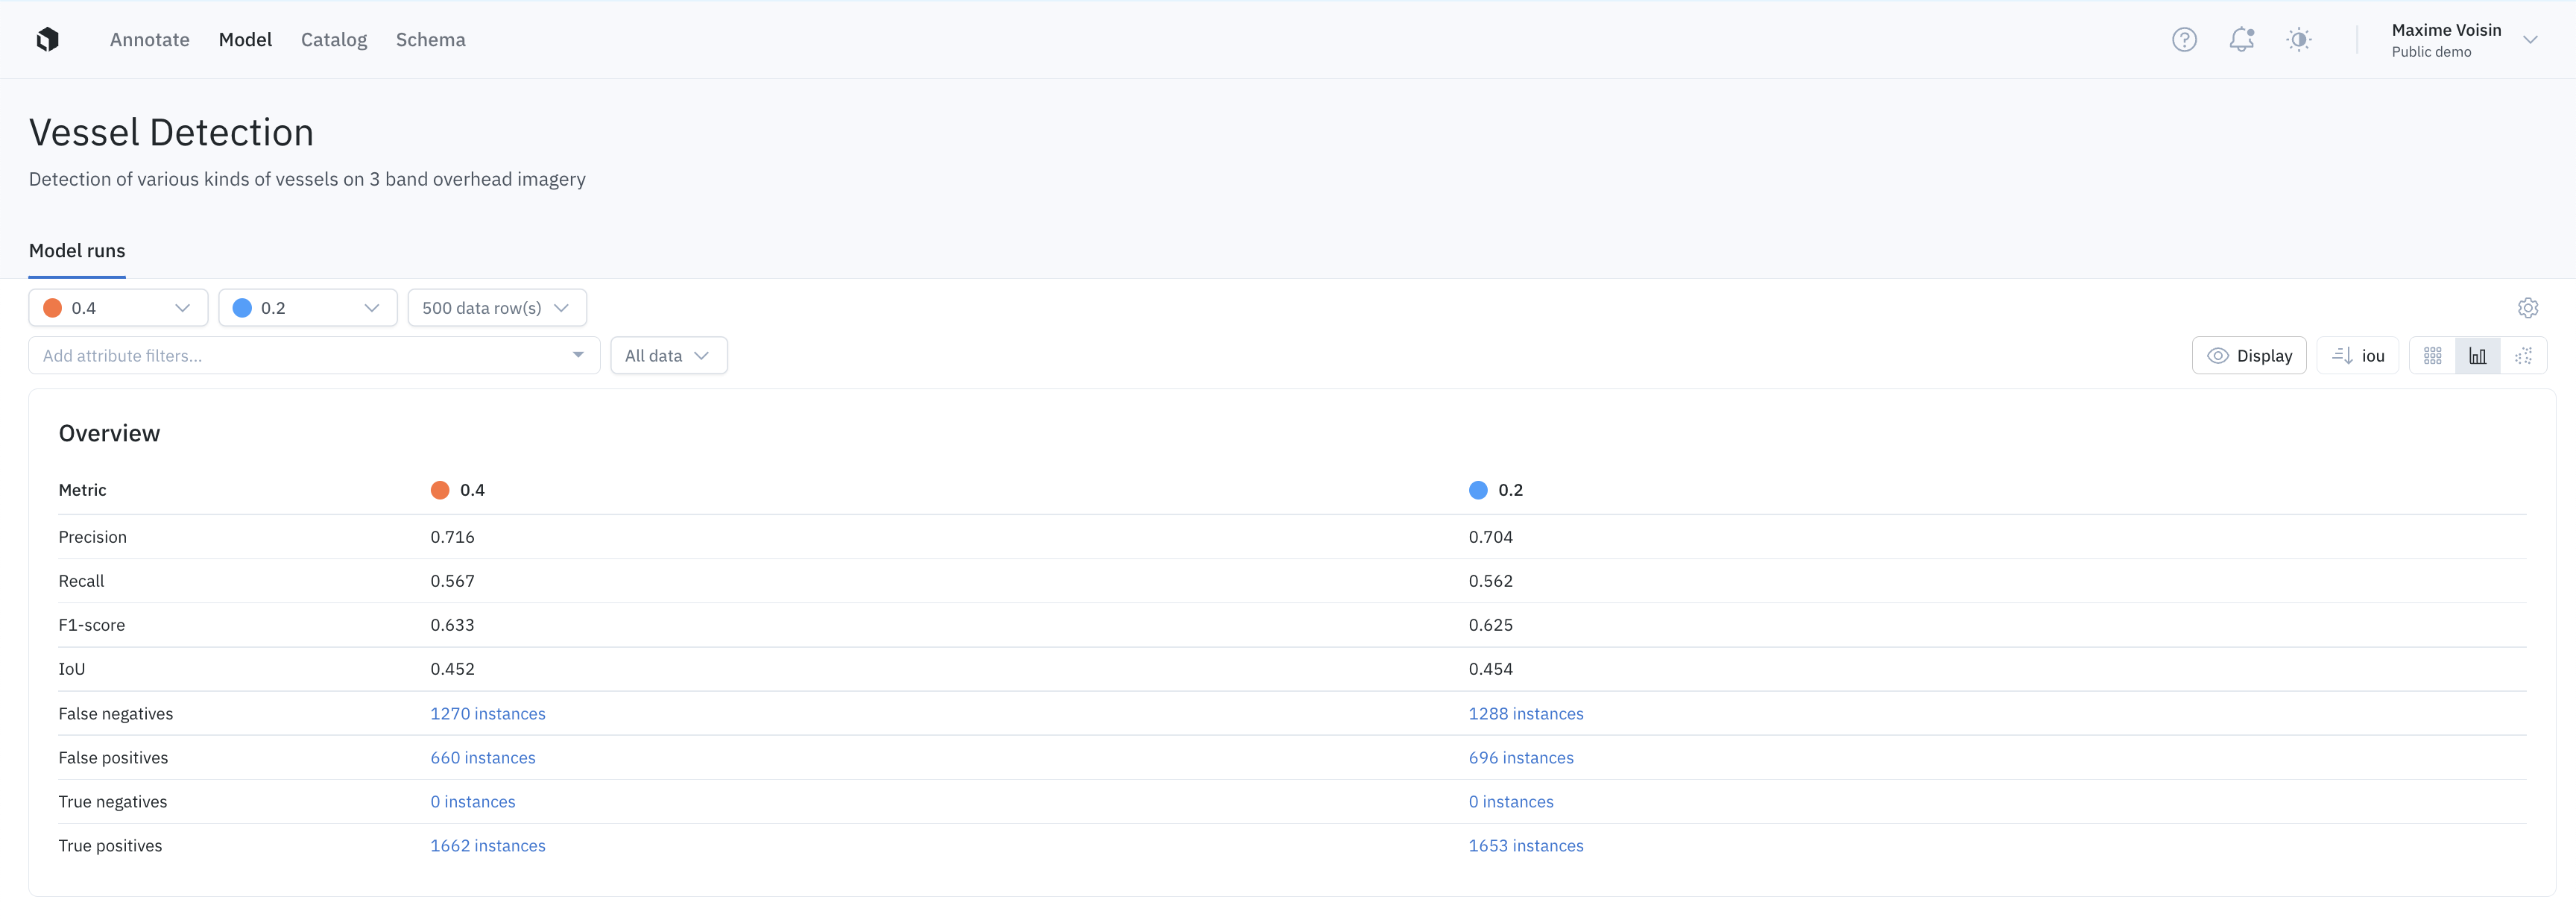Open the All data split dropdown

(668, 356)
